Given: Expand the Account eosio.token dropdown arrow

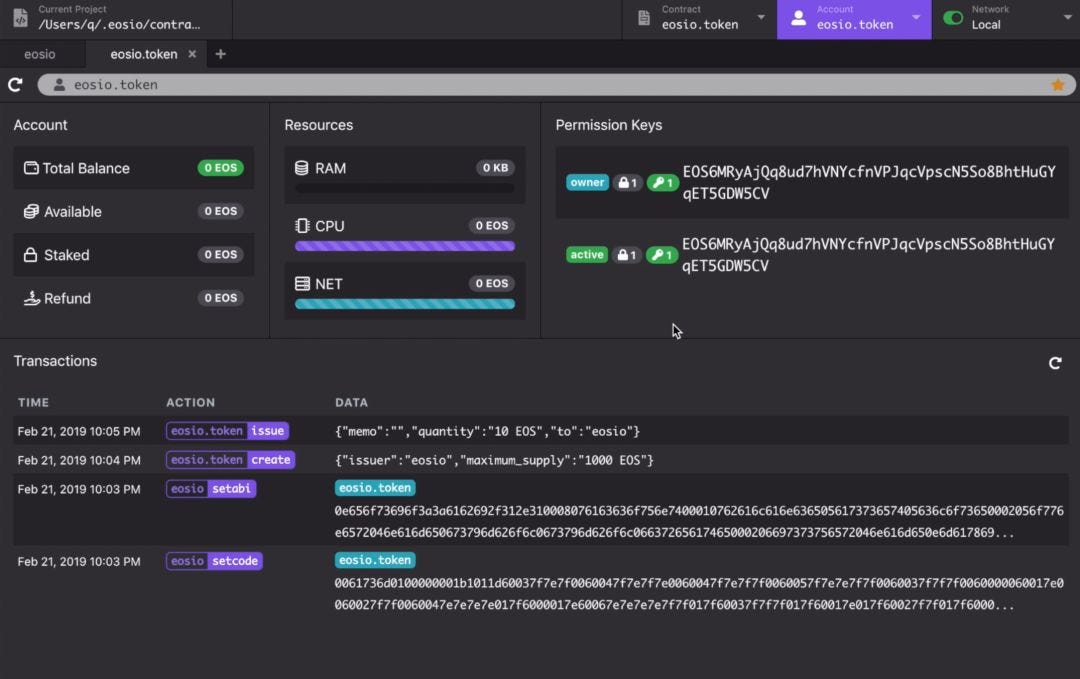Looking at the screenshot, I should pos(916,17).
